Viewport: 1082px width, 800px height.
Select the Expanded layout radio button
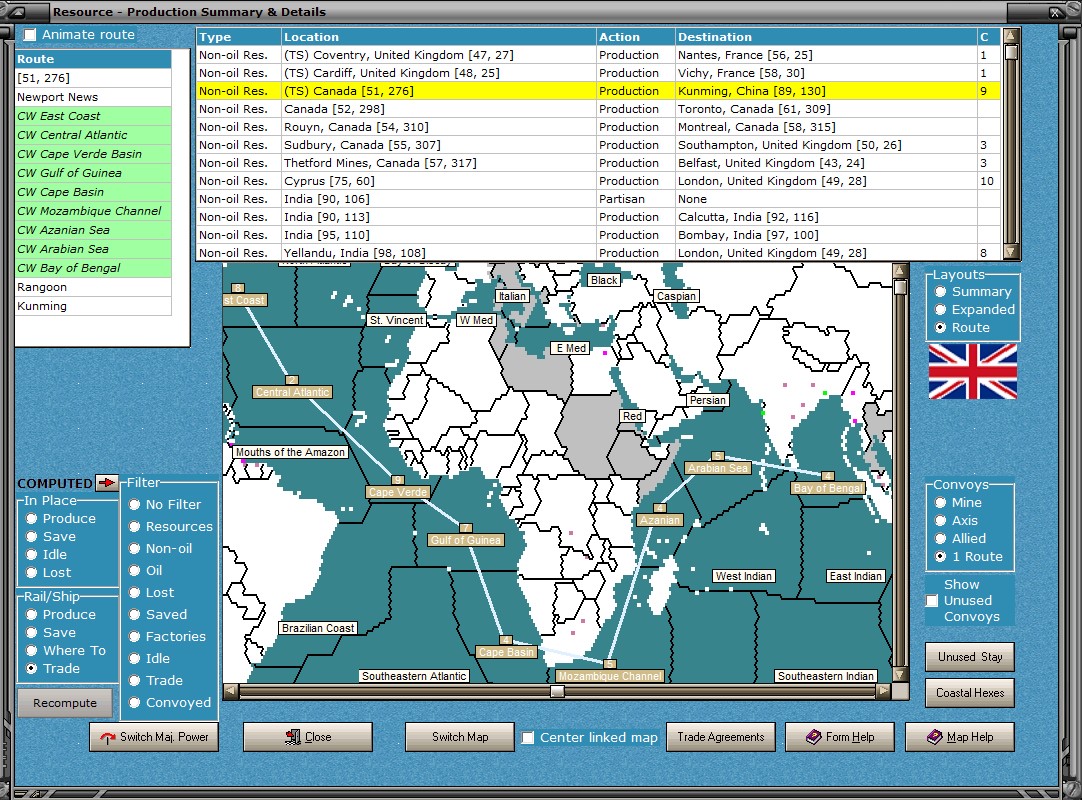[940, 310]
